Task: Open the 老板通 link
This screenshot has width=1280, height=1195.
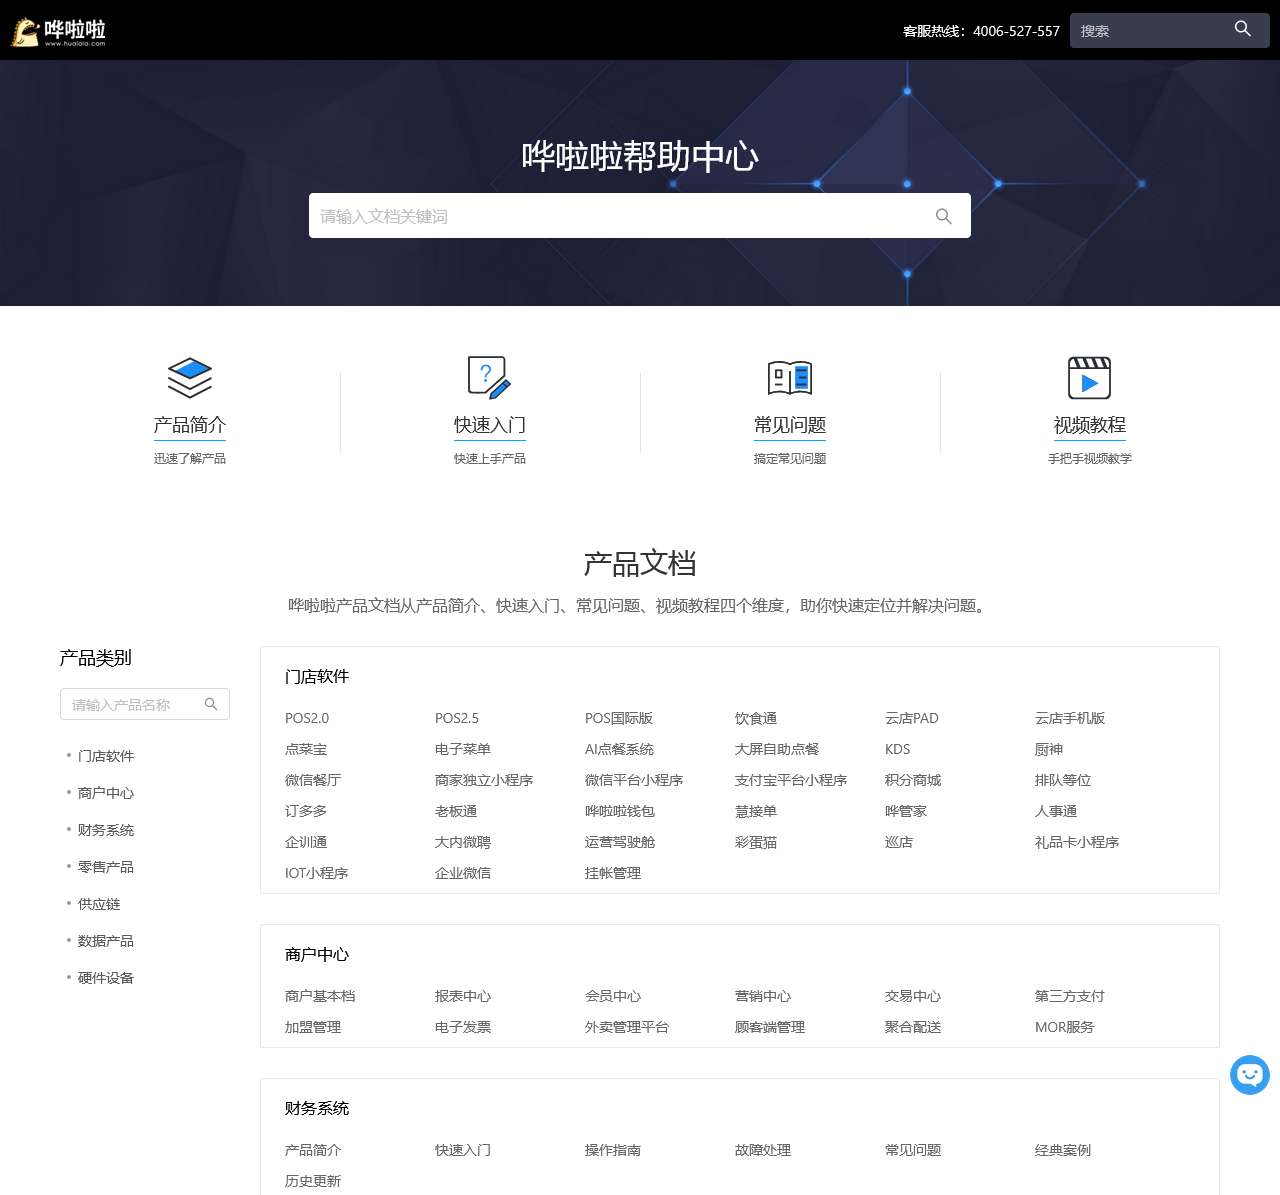Action: pos(456,811)
